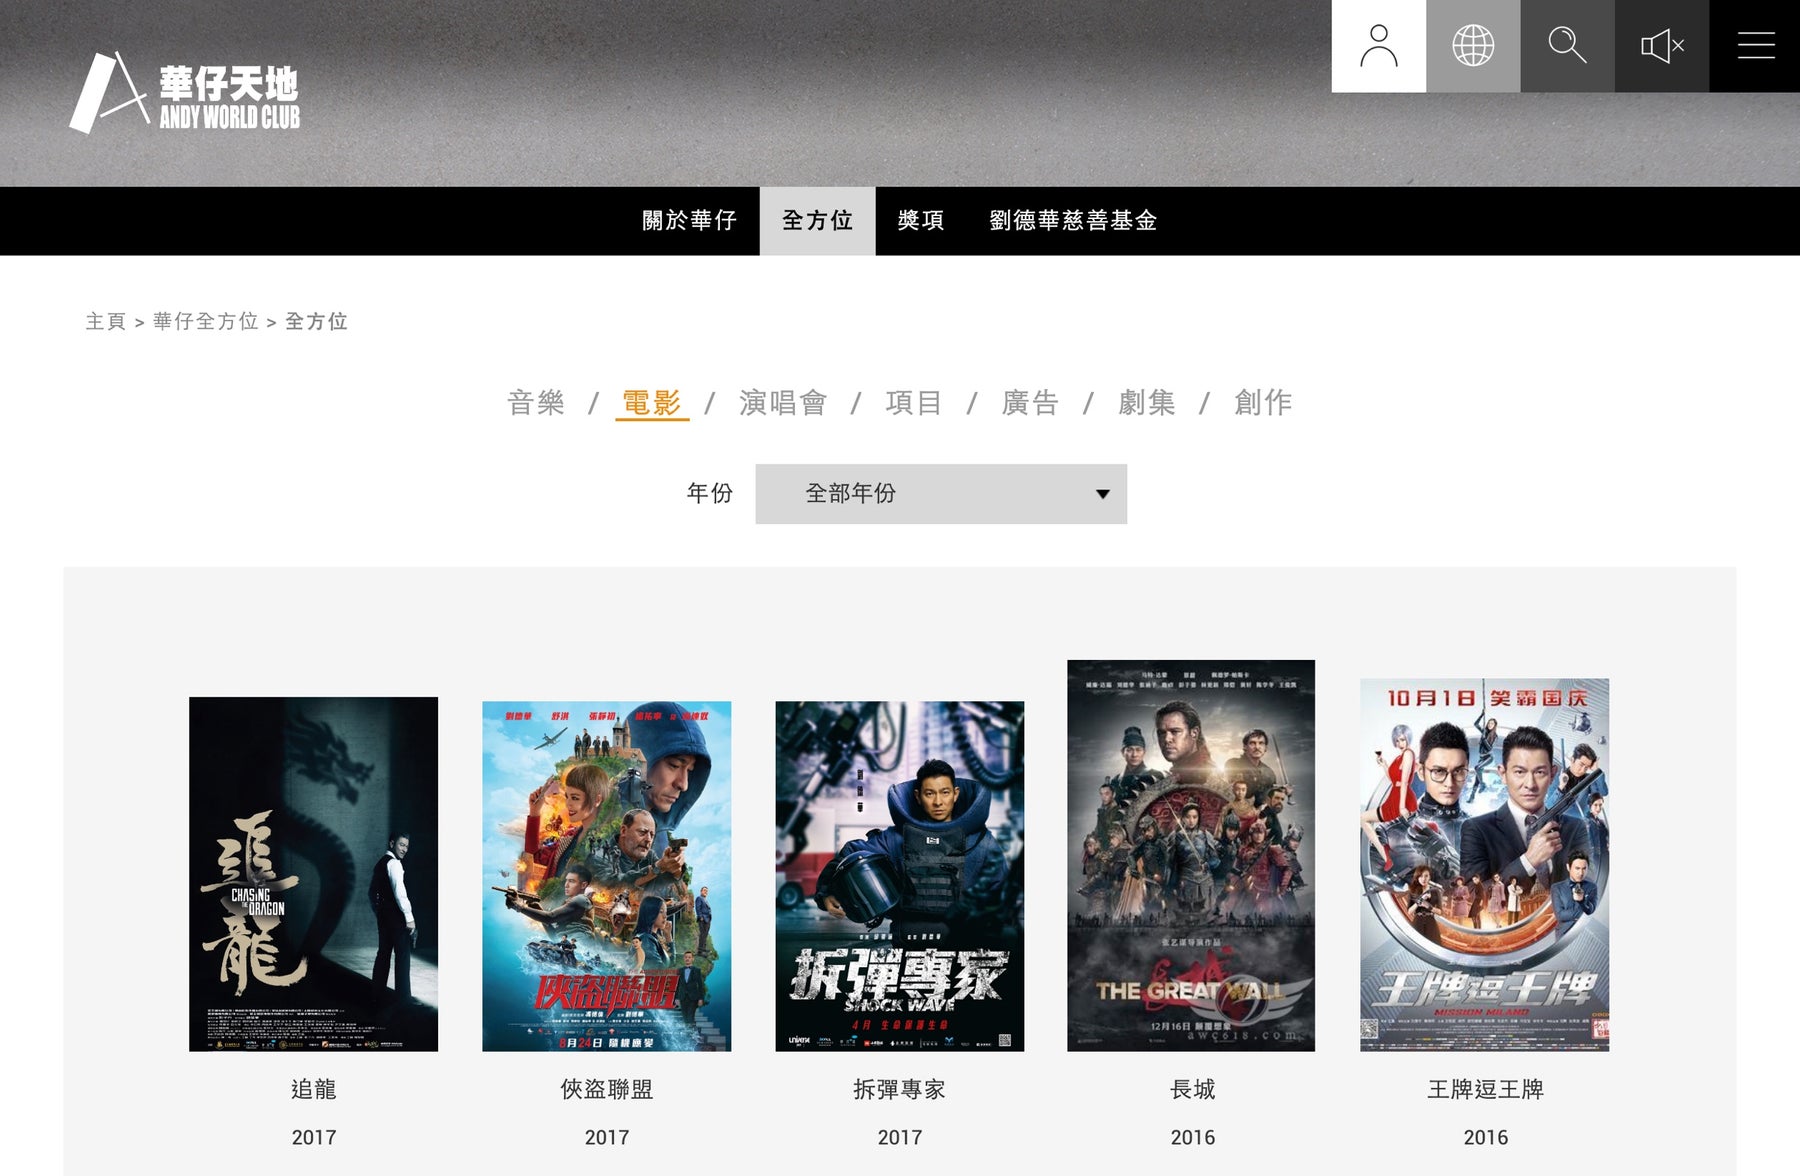Click the year 2017 under 俠盜聯盟
Viewport: 1800px width, 1176px height.
(x=606, y=1138)
